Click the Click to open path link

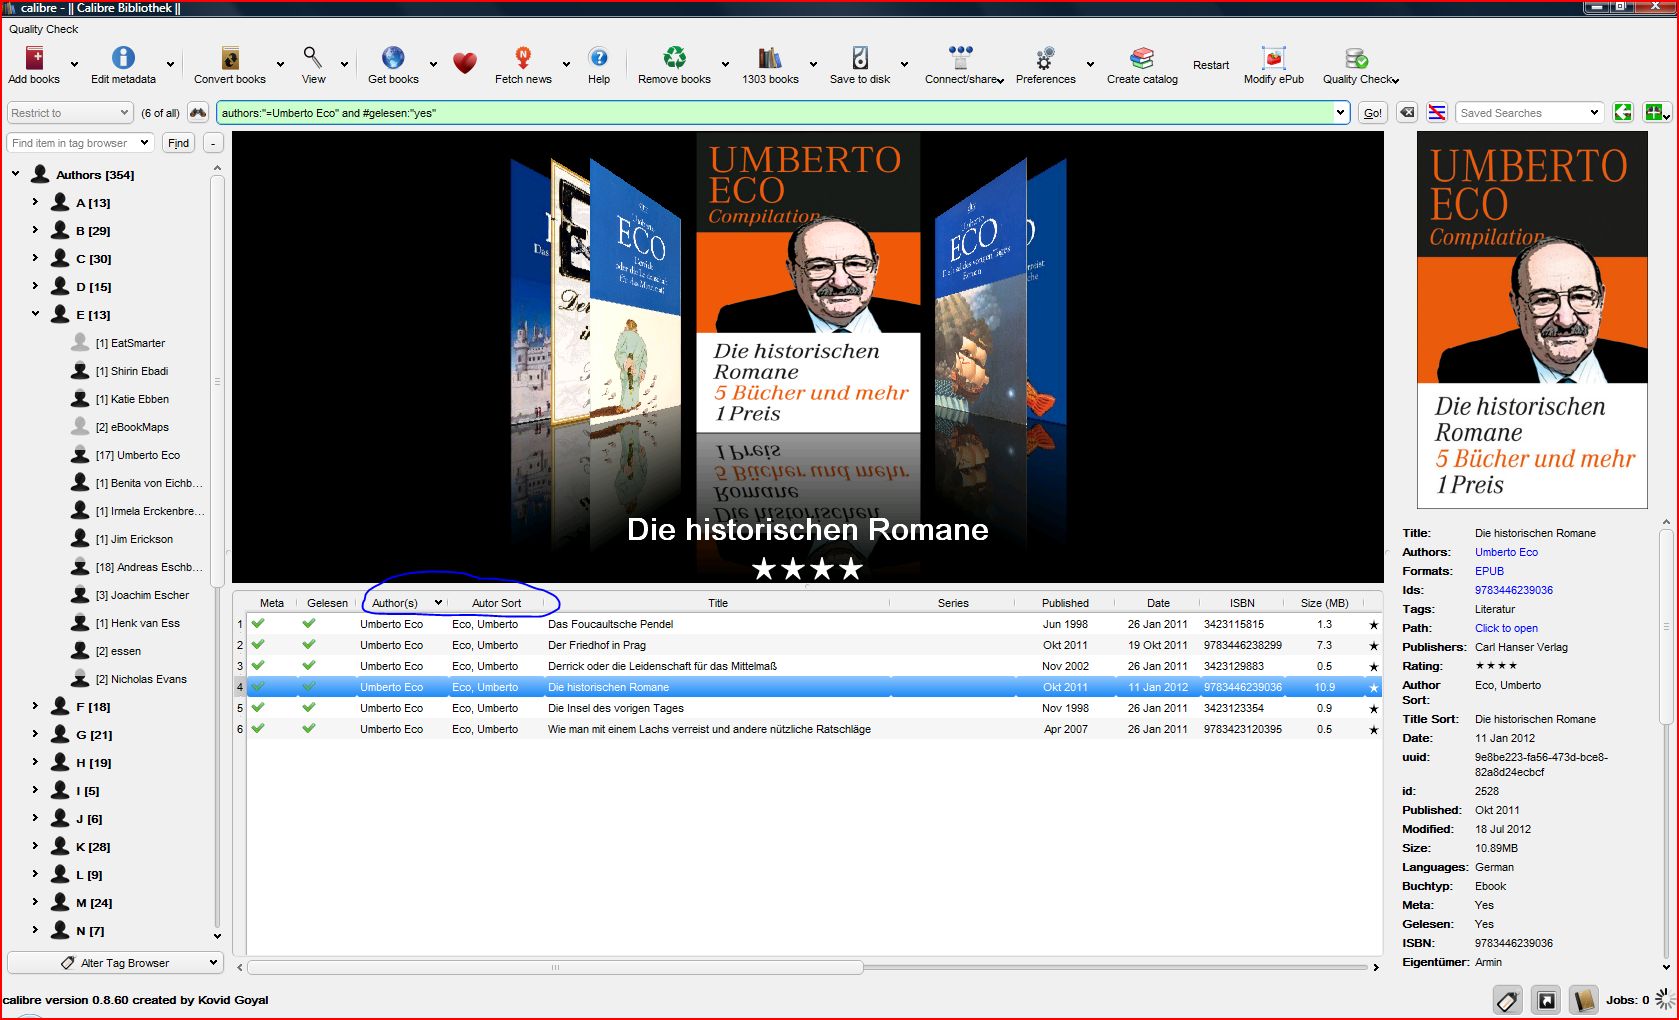point(1506,628)
